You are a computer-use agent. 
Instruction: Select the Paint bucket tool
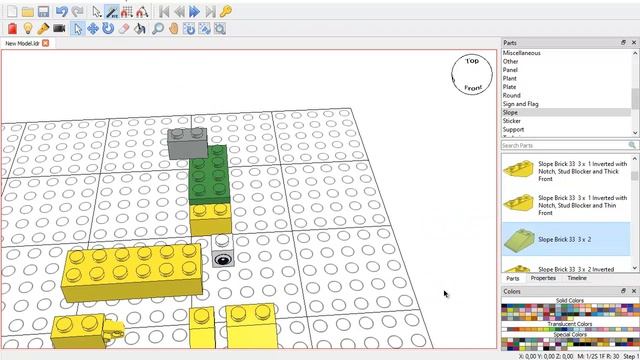pyautogui.click(x=140, y=29)
